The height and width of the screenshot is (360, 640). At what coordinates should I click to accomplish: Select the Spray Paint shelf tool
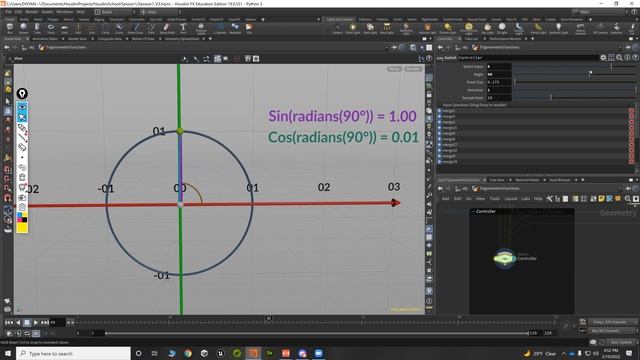point(167,28)
